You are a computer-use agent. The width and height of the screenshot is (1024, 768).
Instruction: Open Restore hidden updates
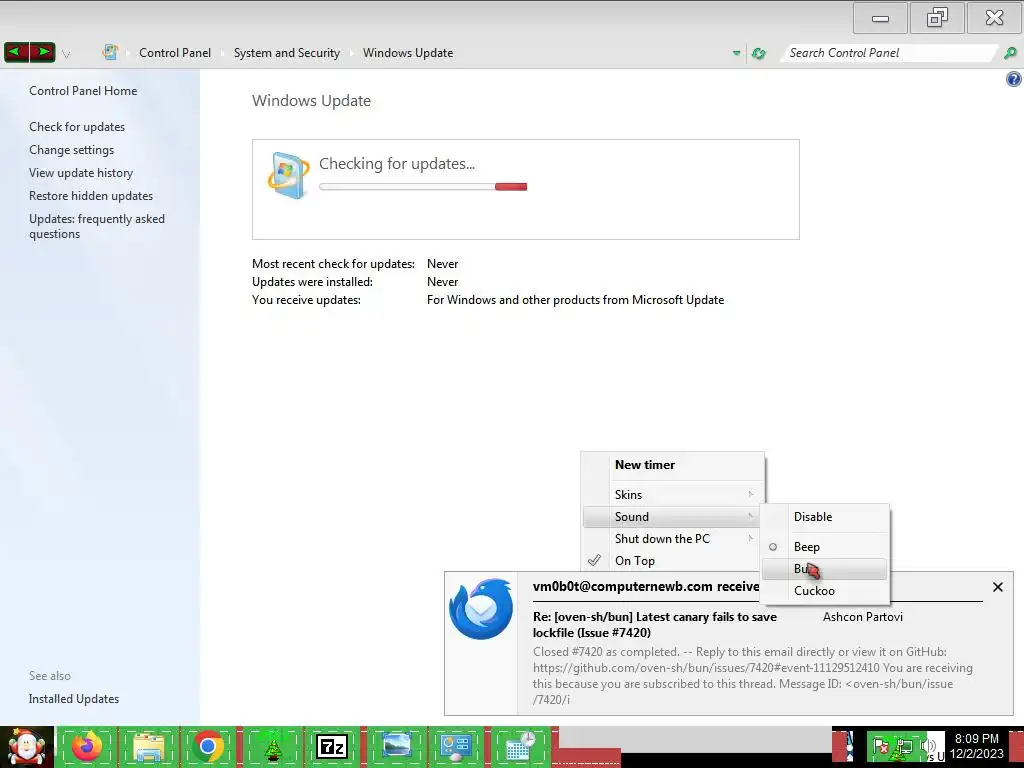click(x=91, y=195)
